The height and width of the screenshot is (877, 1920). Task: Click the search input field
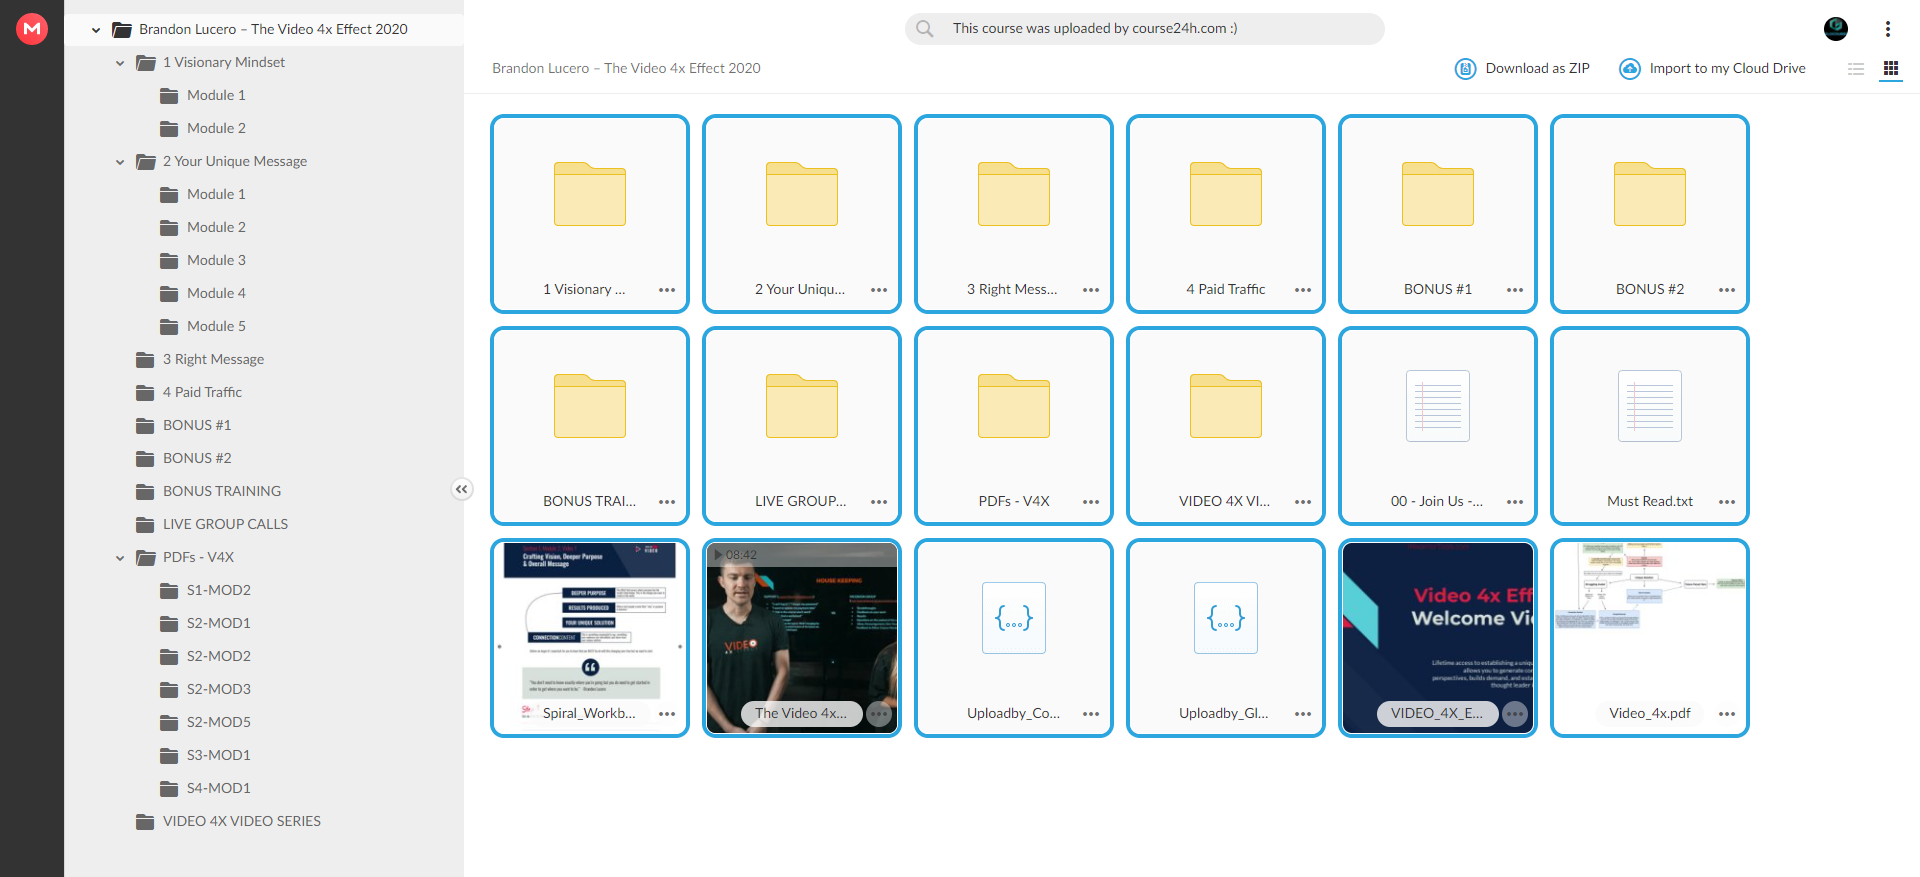1145,29
